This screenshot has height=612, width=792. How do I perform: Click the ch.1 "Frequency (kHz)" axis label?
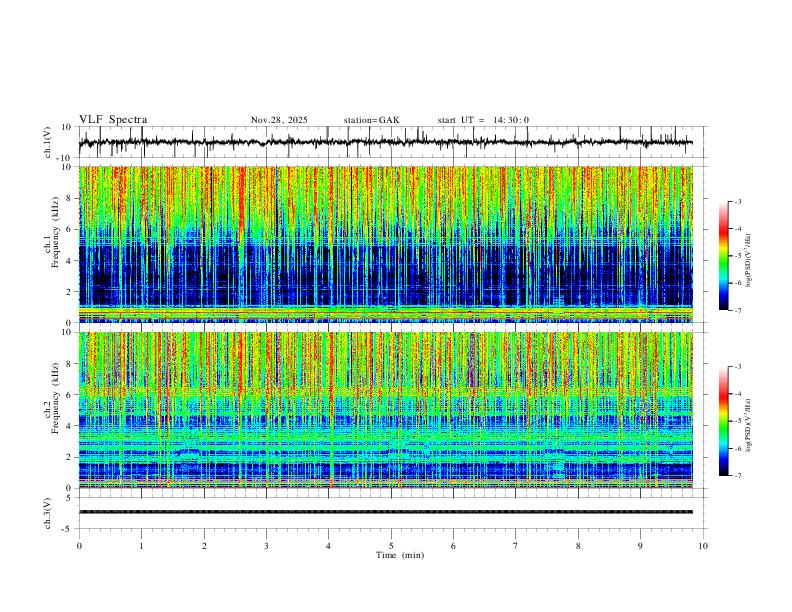pyautogui.click(x=55, y=233)
